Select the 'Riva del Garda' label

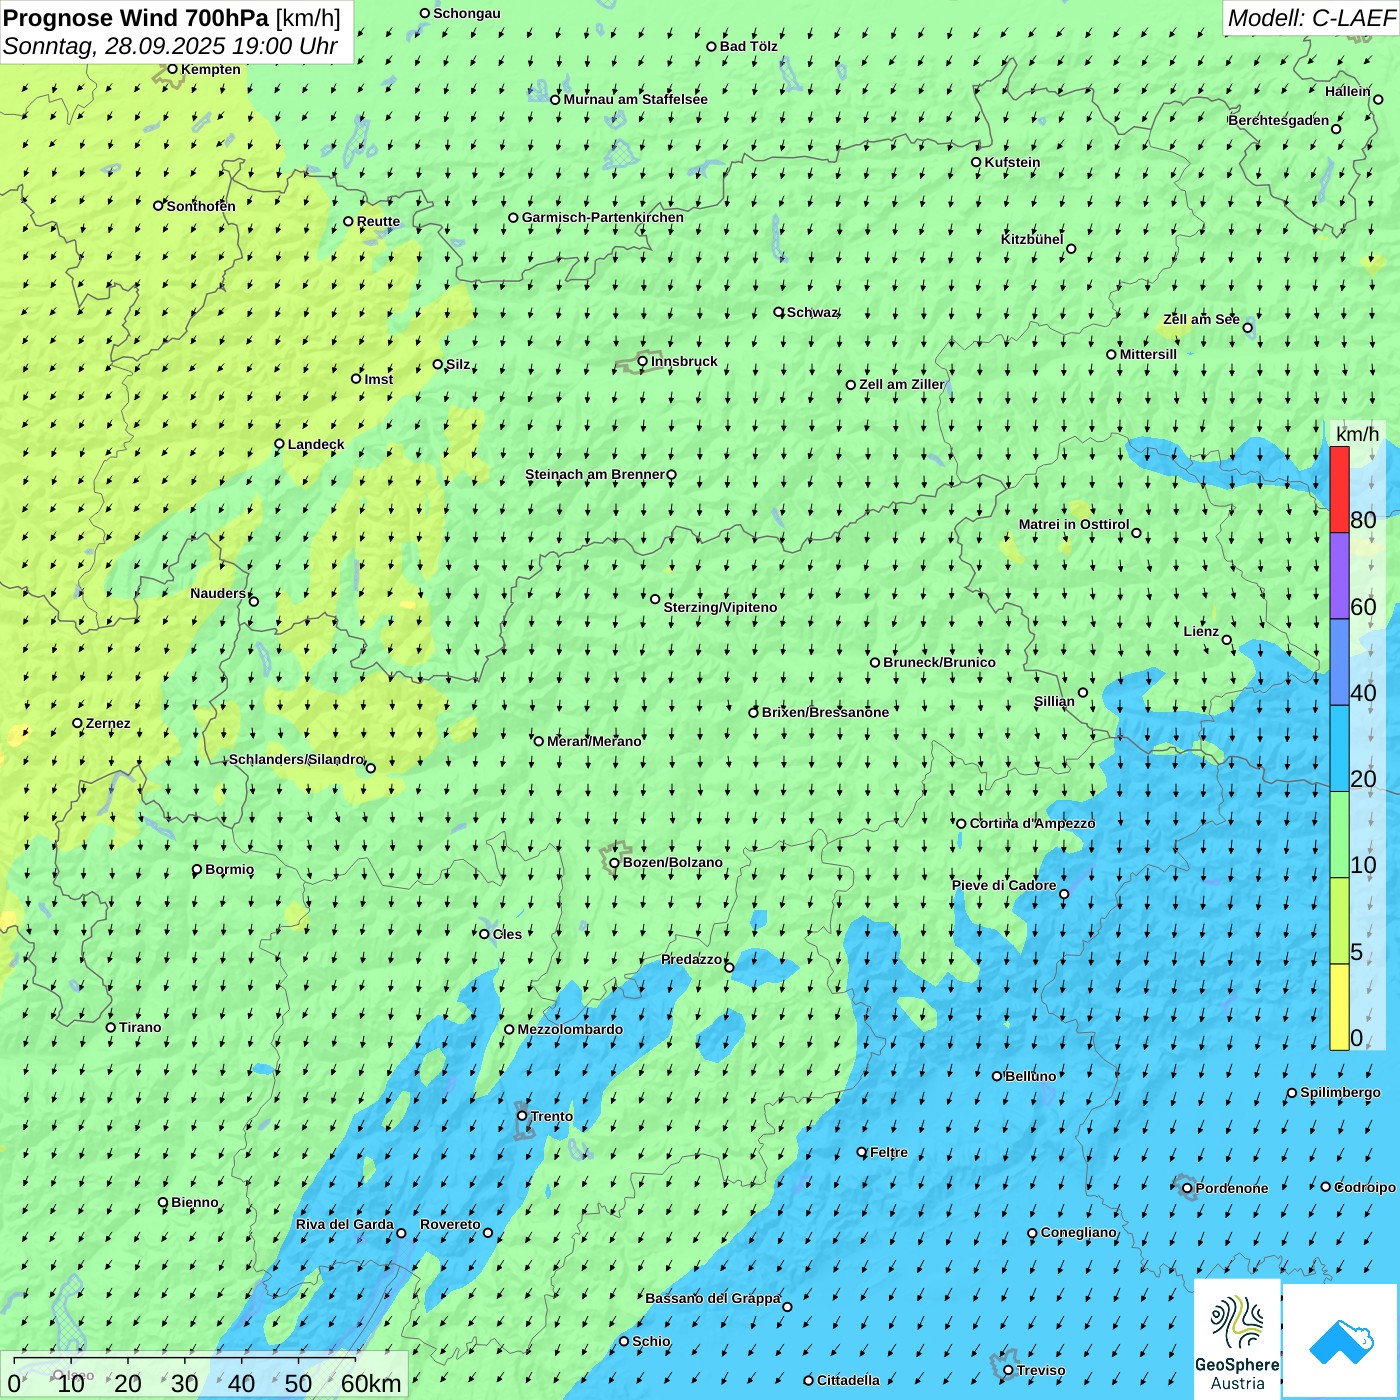(345, 1224)
